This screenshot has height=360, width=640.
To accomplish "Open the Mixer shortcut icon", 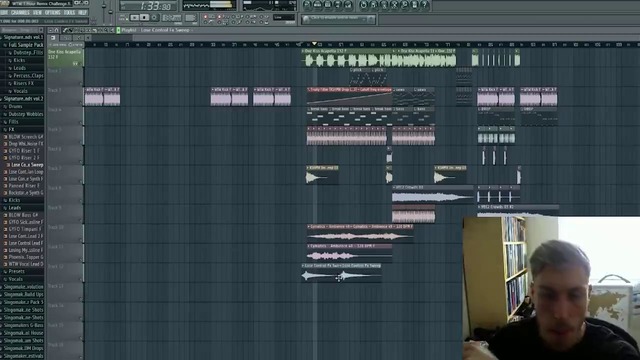I will pyautogui.click(x=348, y=5).
